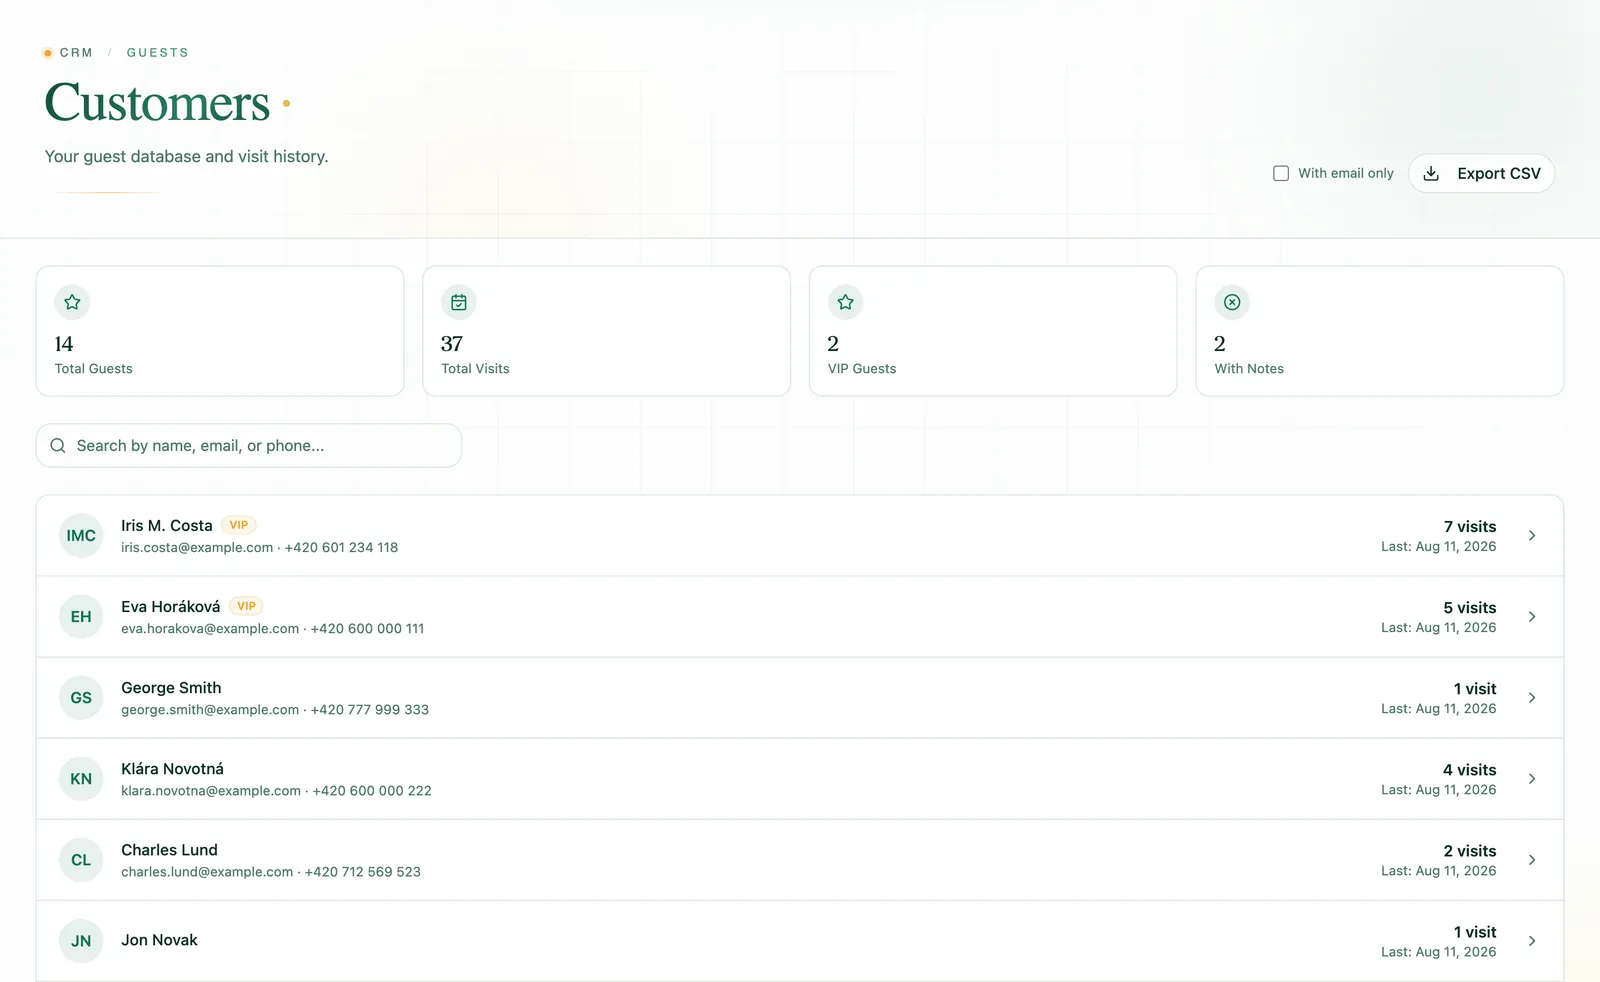Click the 5 visits count
Image resolution: width=1600 pixels, height=982 pixels.
click(x=1470, y=608)
